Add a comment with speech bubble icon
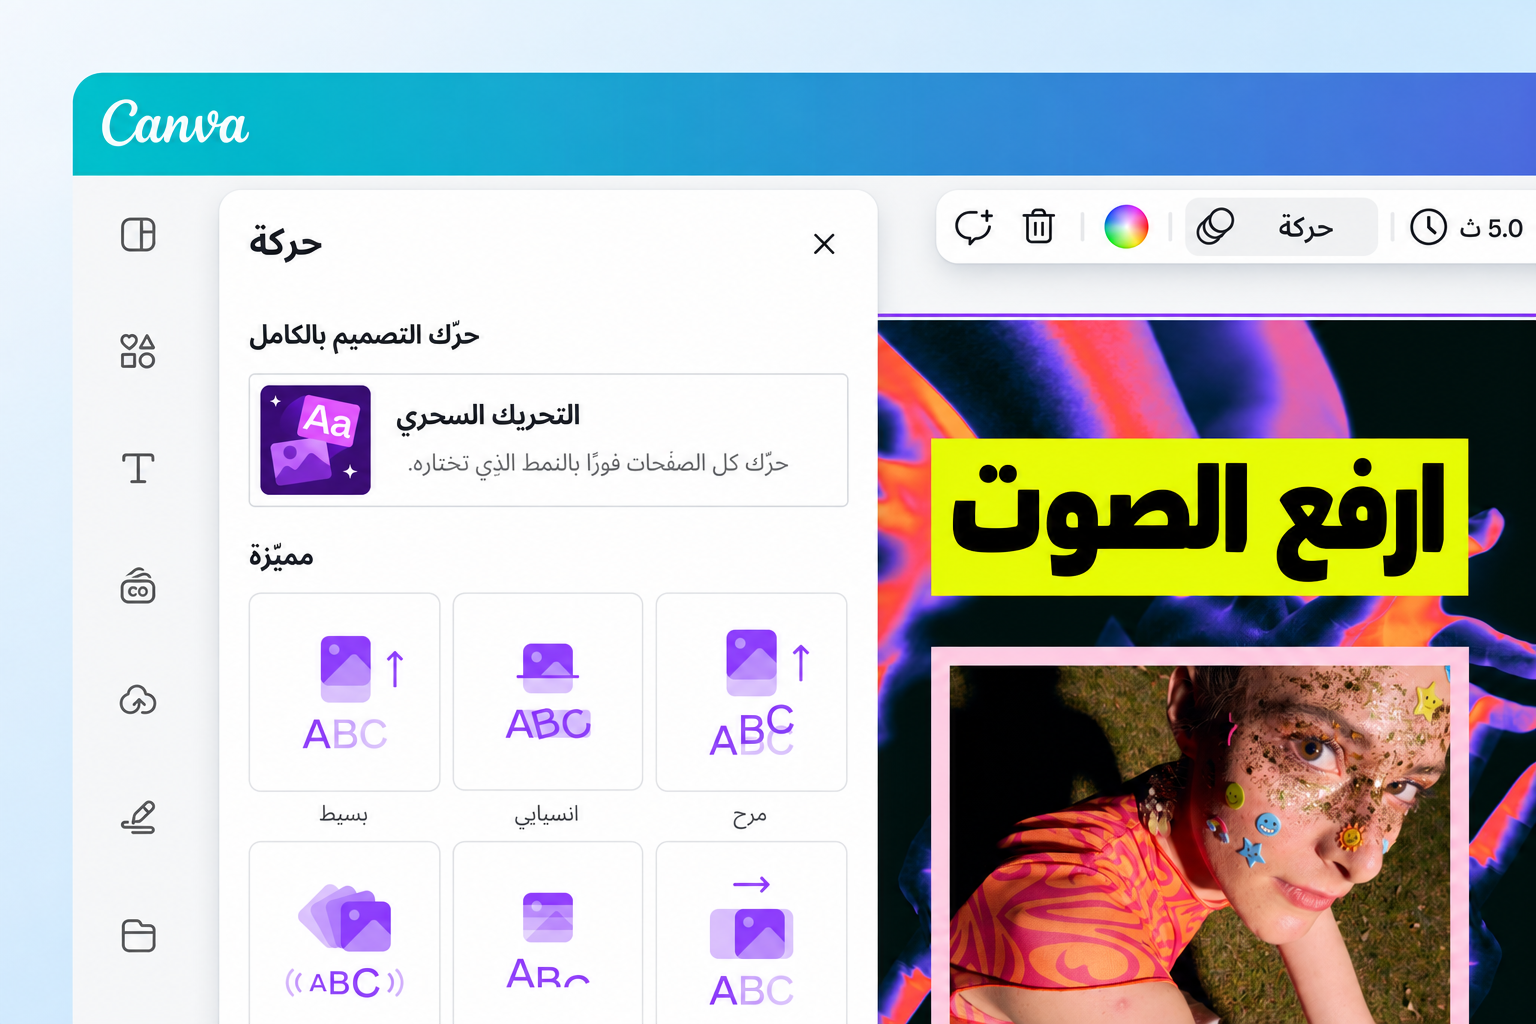 pos(973,227)
